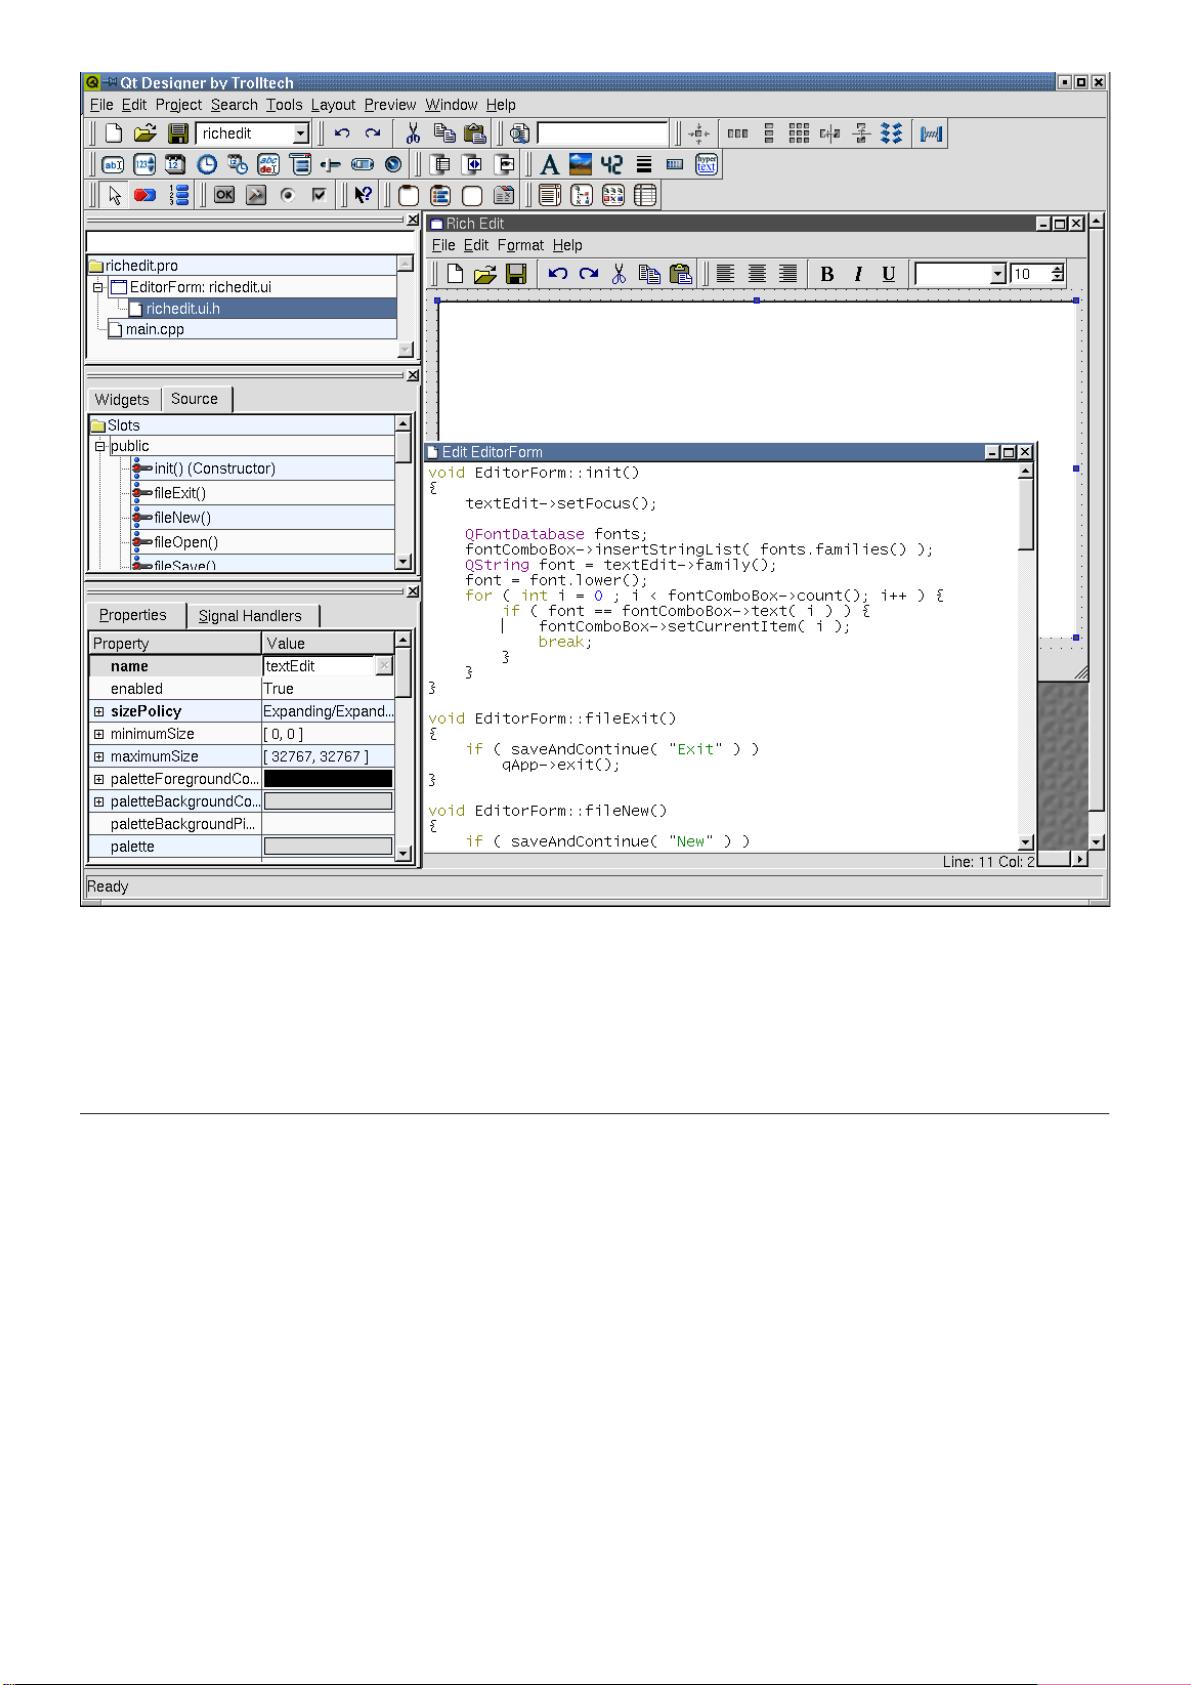
Task: Click the Paste clipboard icon in Designer toolbar
Action: [475, 133]
